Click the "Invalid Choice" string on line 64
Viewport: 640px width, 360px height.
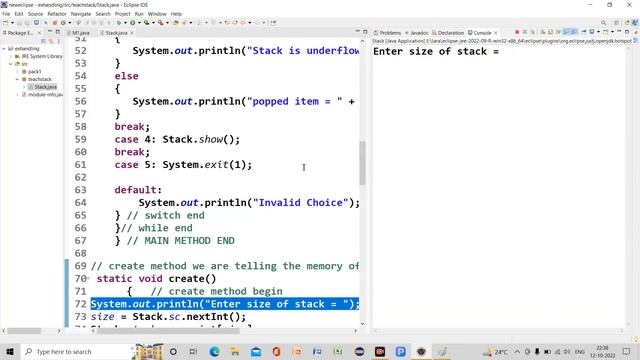point(300,202)
